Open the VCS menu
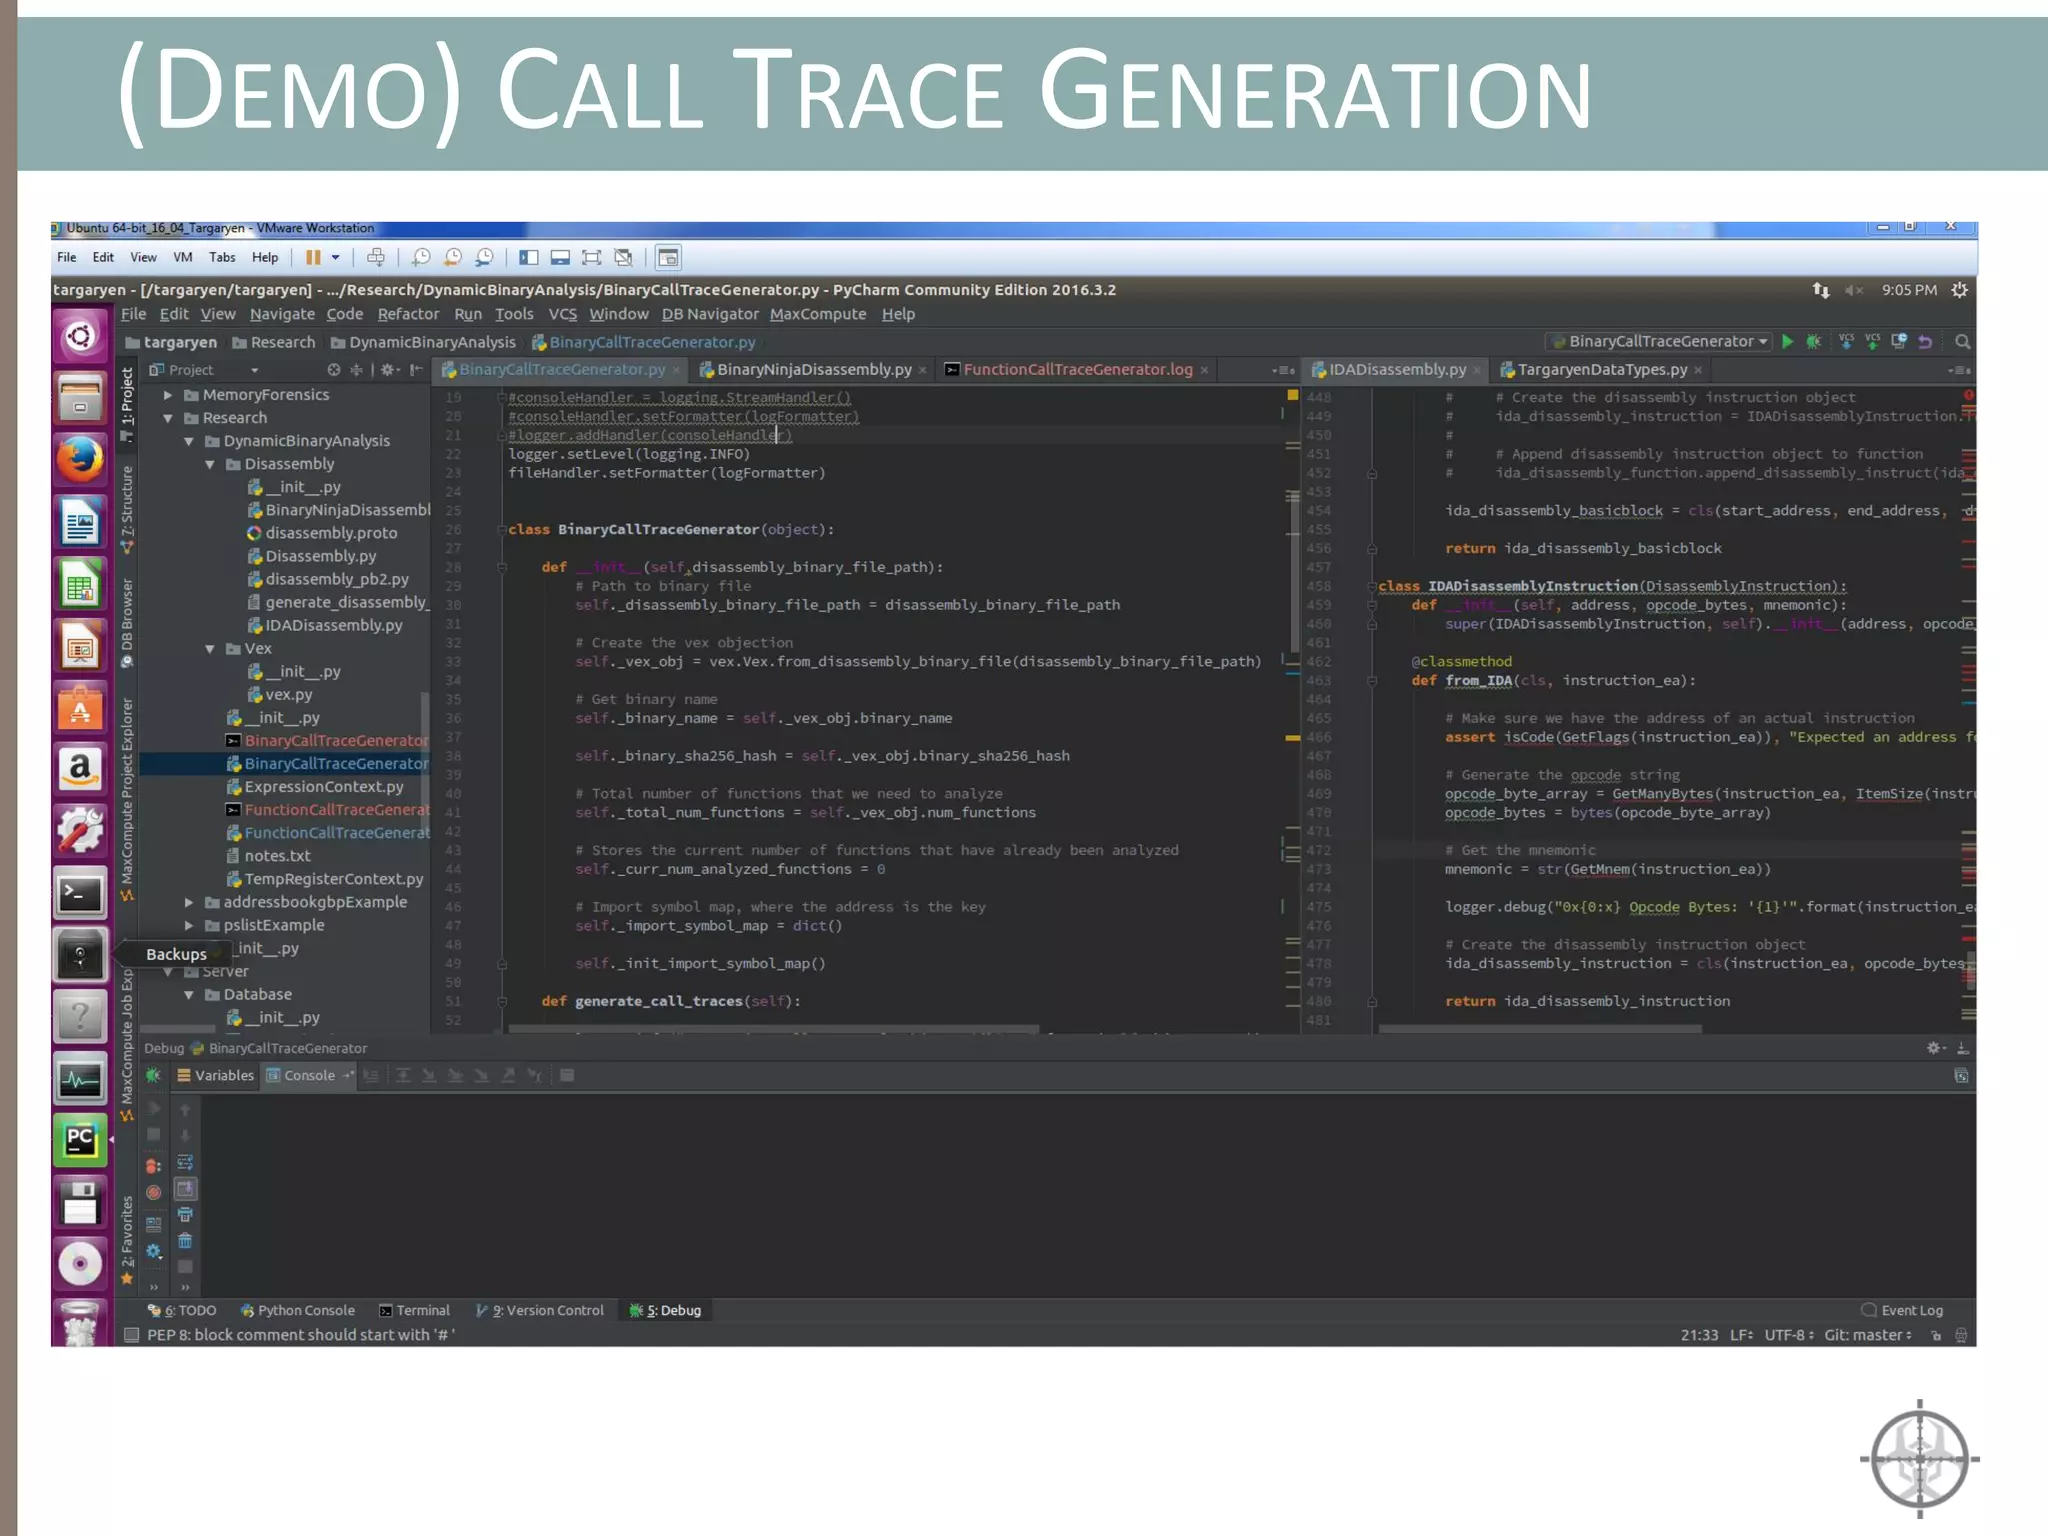Screen dimensions: 2048x1536 pyautogui.click(x=563, y=314)
